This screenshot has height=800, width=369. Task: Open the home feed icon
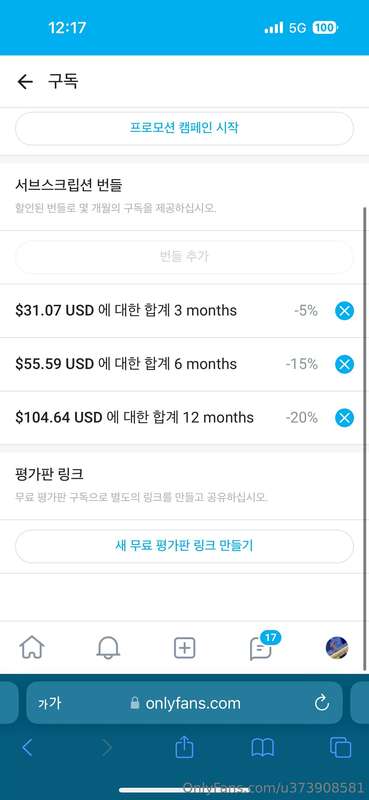pos(32,648)
